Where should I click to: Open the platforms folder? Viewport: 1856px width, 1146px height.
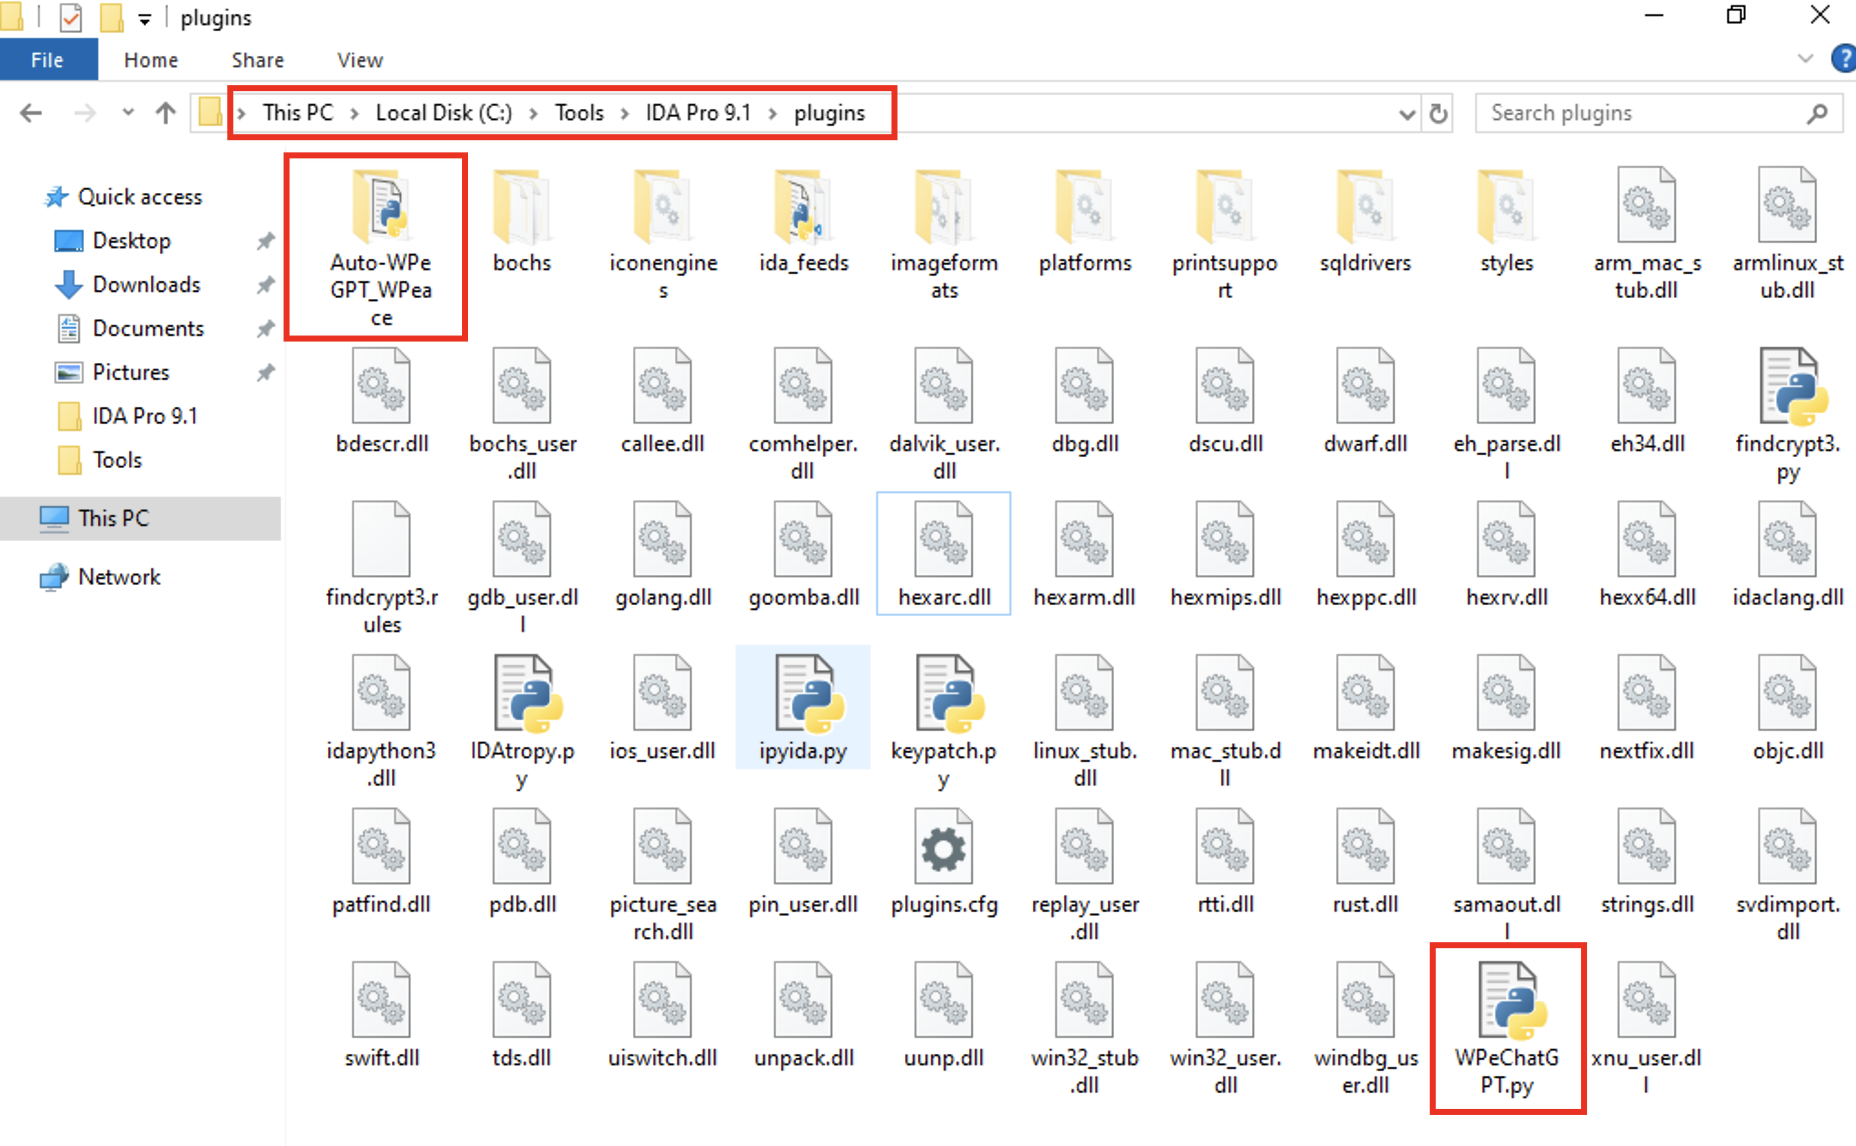(1085, 222)
